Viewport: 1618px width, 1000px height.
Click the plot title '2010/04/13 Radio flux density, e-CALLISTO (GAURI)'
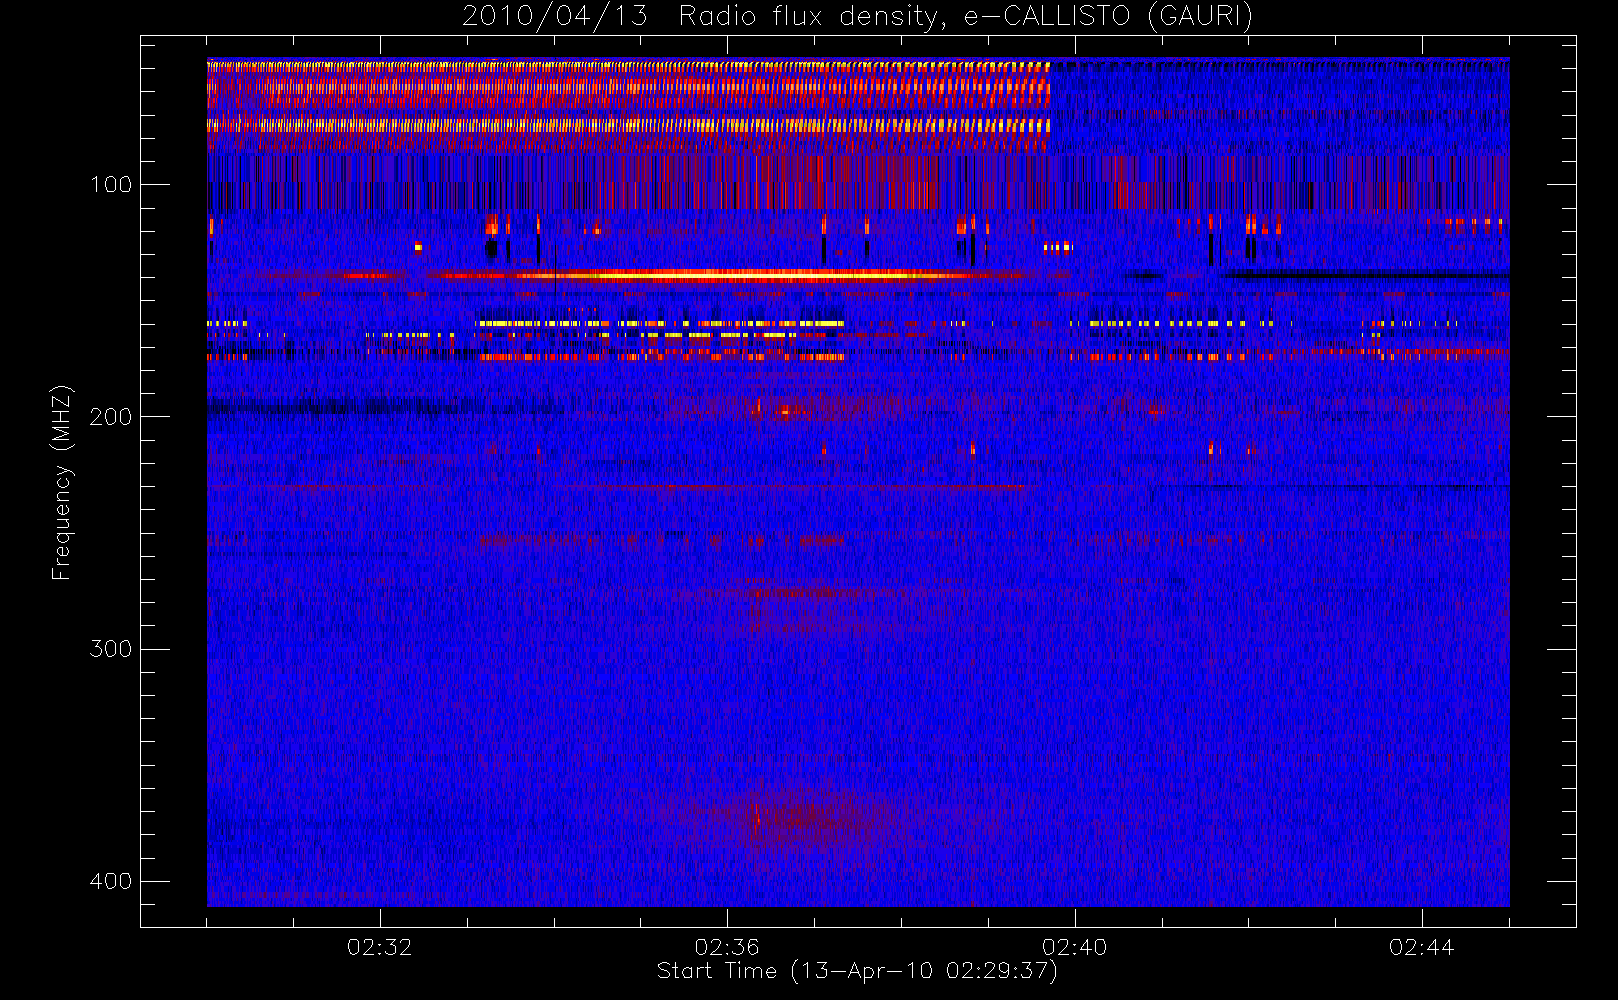857,17
